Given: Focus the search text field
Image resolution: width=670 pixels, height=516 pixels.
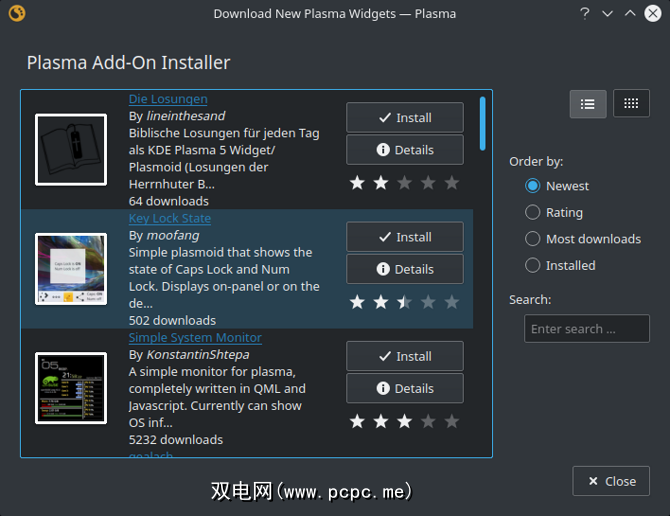Looking at the screenshot, I should click(x=587, y=329).
